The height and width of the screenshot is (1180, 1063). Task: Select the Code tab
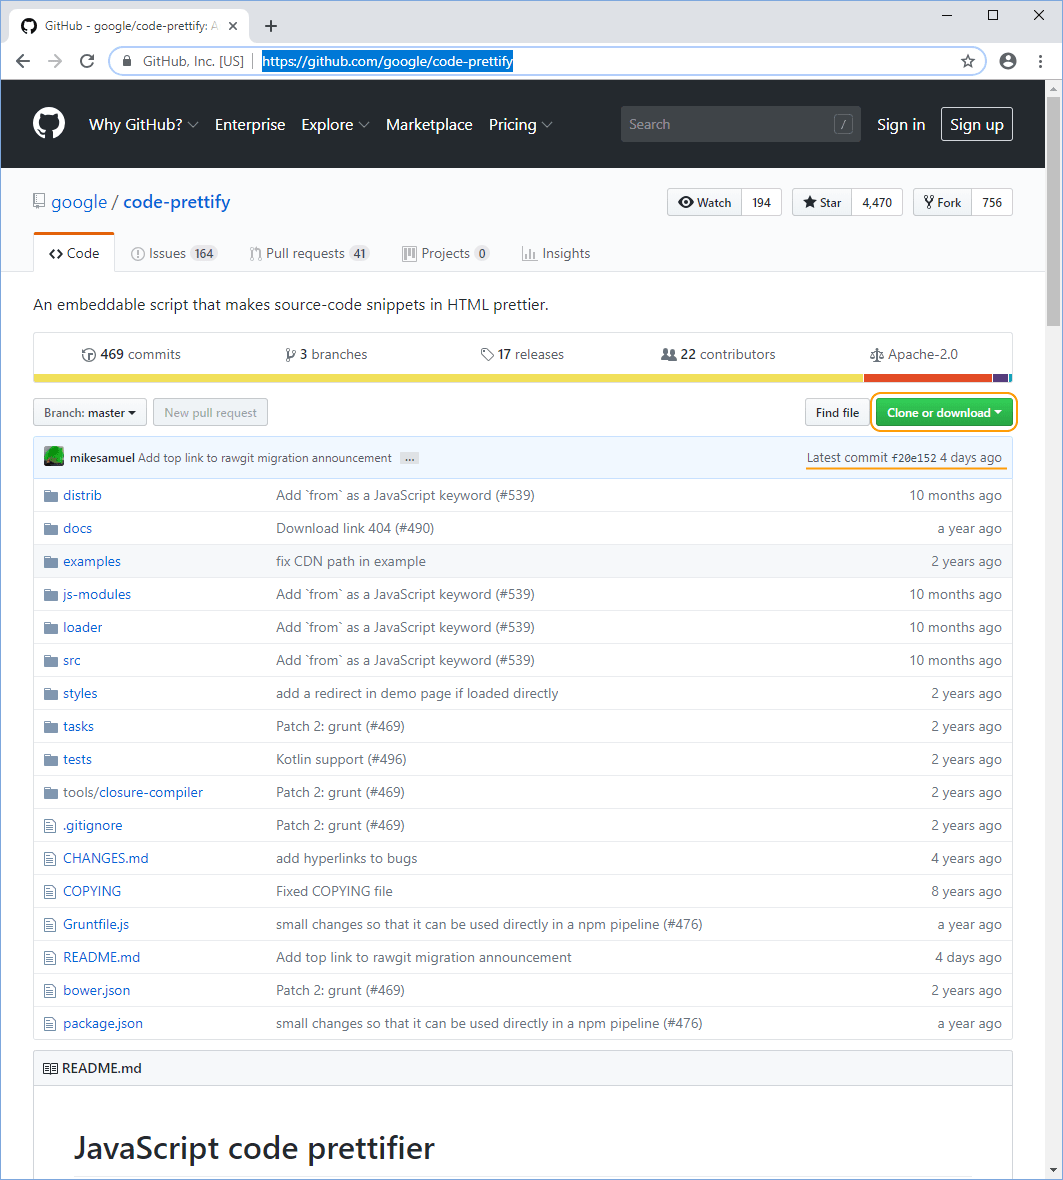[x=74, y=254]
